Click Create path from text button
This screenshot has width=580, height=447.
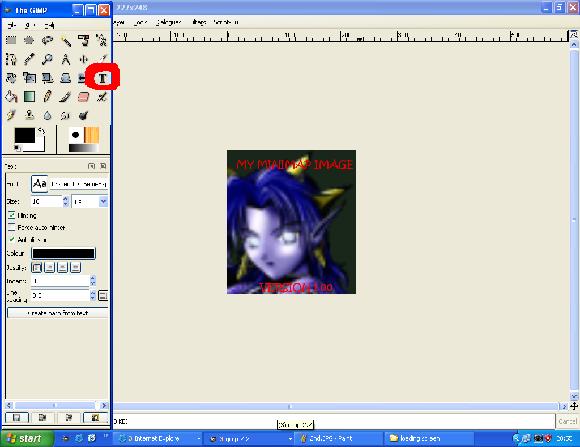(x=58, y=313)
